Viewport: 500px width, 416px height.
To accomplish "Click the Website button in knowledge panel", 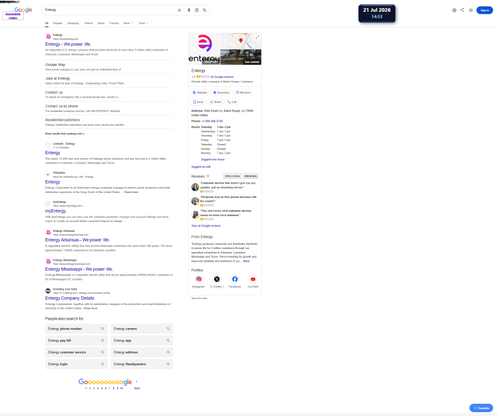I will tap(200, 92).
